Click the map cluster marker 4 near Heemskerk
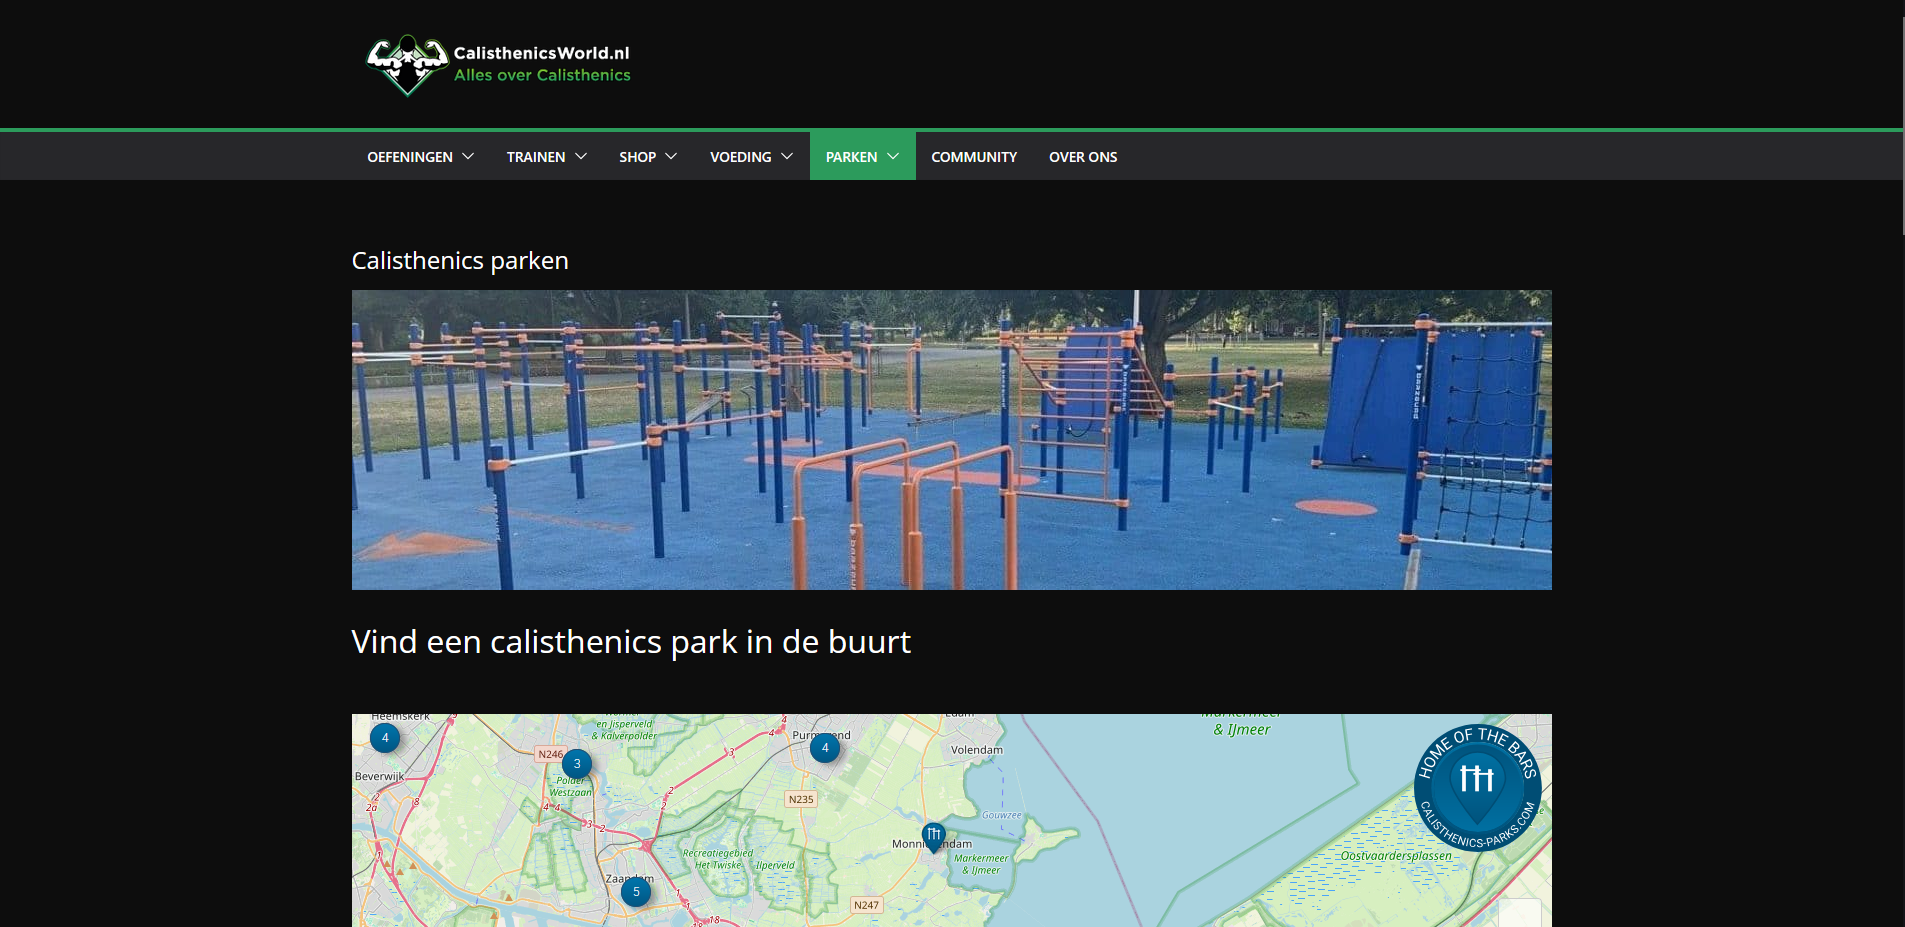The image size is (1905, 927). (385, 738)
